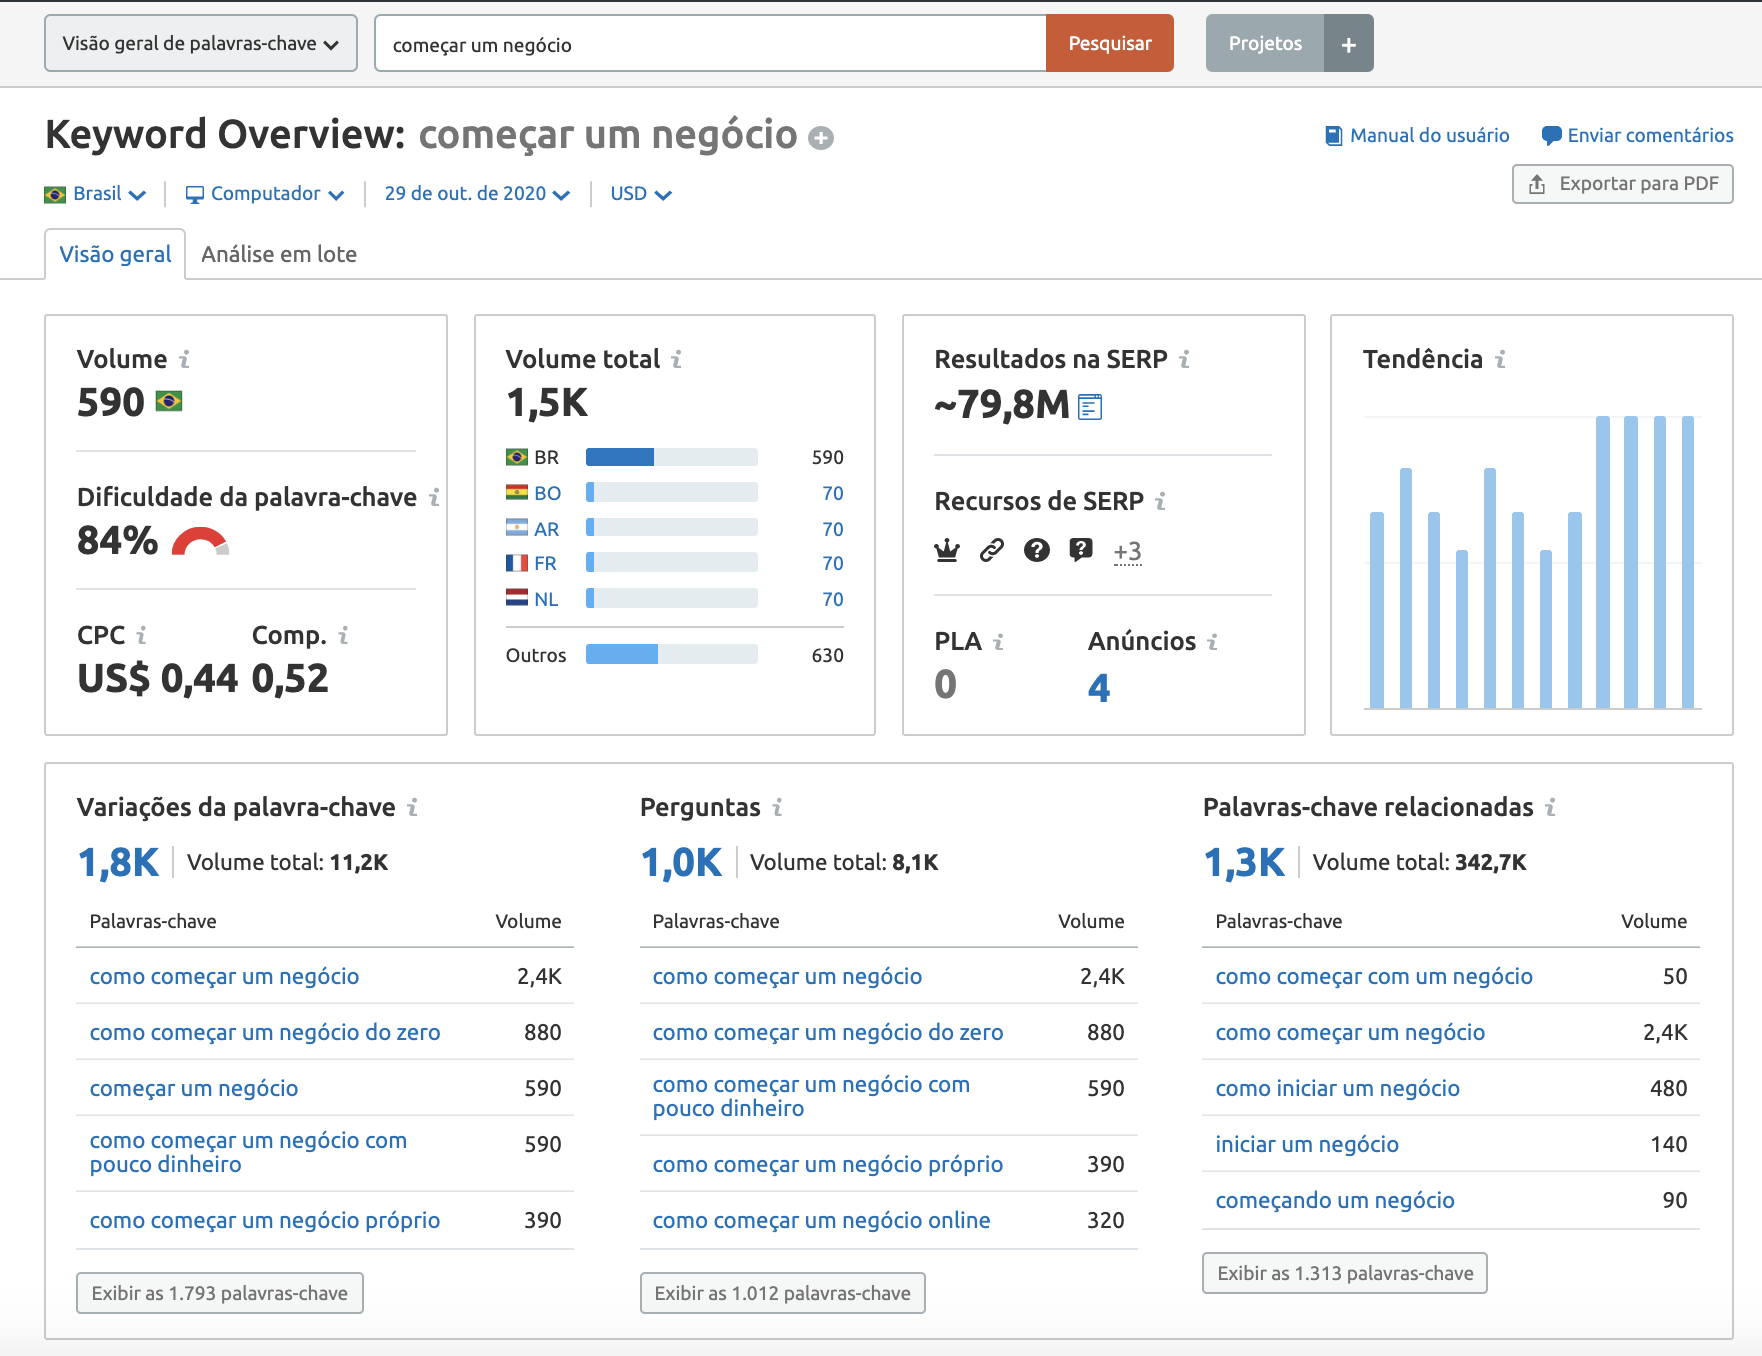Select the Visão geral tab
Screen dimensions: 1762x1356
pyautogui.click(x=115, y=255)
